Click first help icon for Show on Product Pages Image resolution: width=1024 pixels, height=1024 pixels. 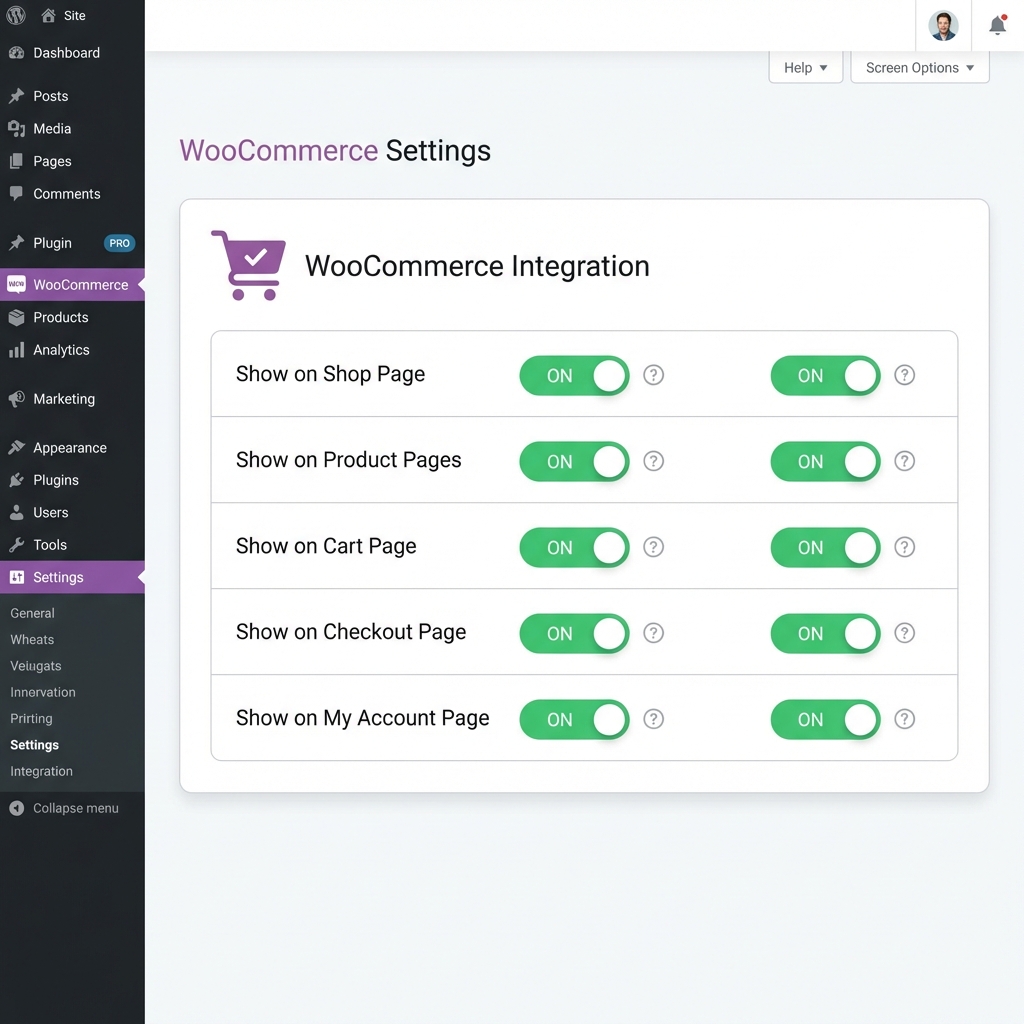coord(654,461)
